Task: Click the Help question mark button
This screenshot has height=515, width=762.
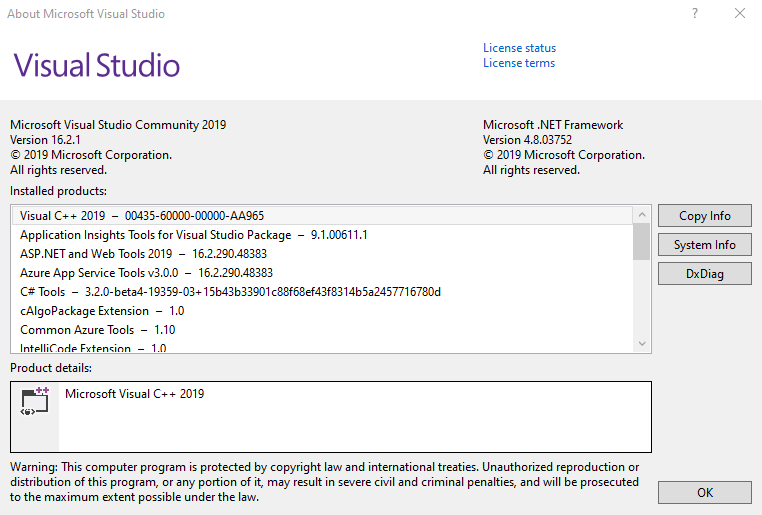Action: pyautogui.click(x=695, y=14)
